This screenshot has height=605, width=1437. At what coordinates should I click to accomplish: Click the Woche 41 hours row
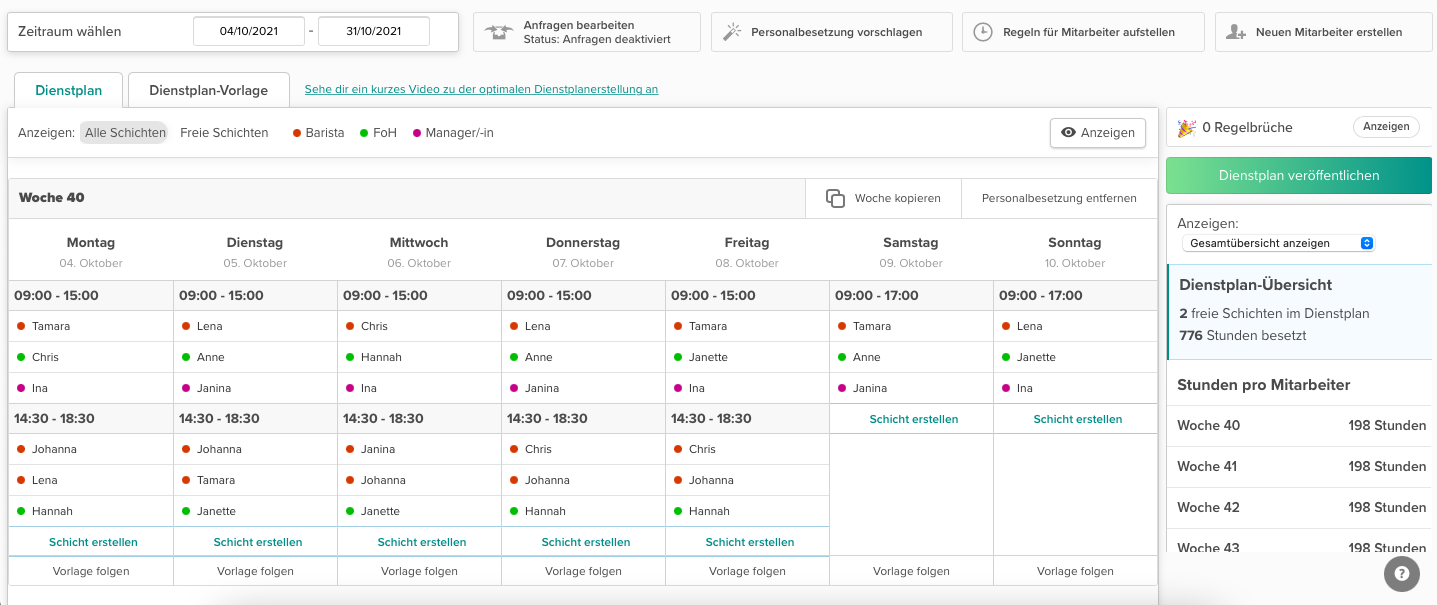pos(1300,467)
